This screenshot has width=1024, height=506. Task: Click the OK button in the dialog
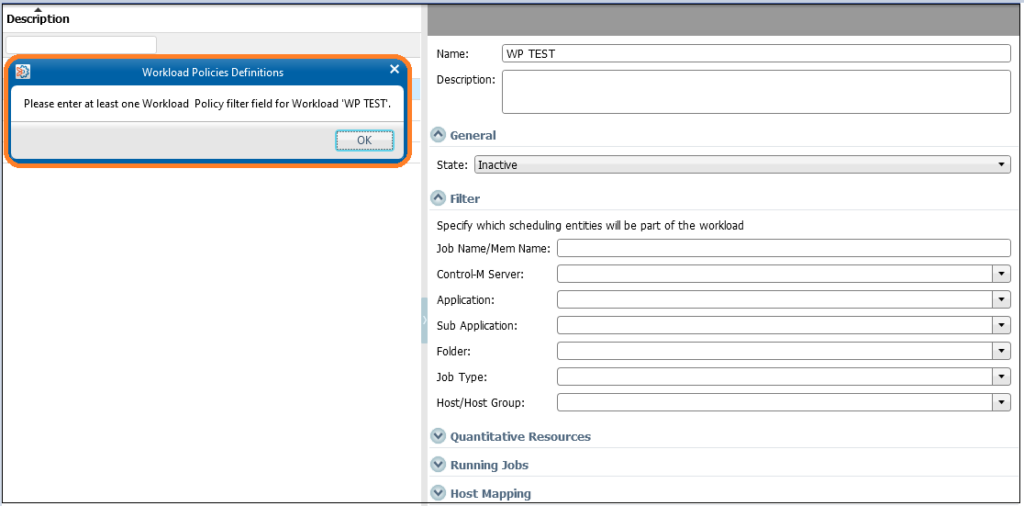tap(364, 140)
